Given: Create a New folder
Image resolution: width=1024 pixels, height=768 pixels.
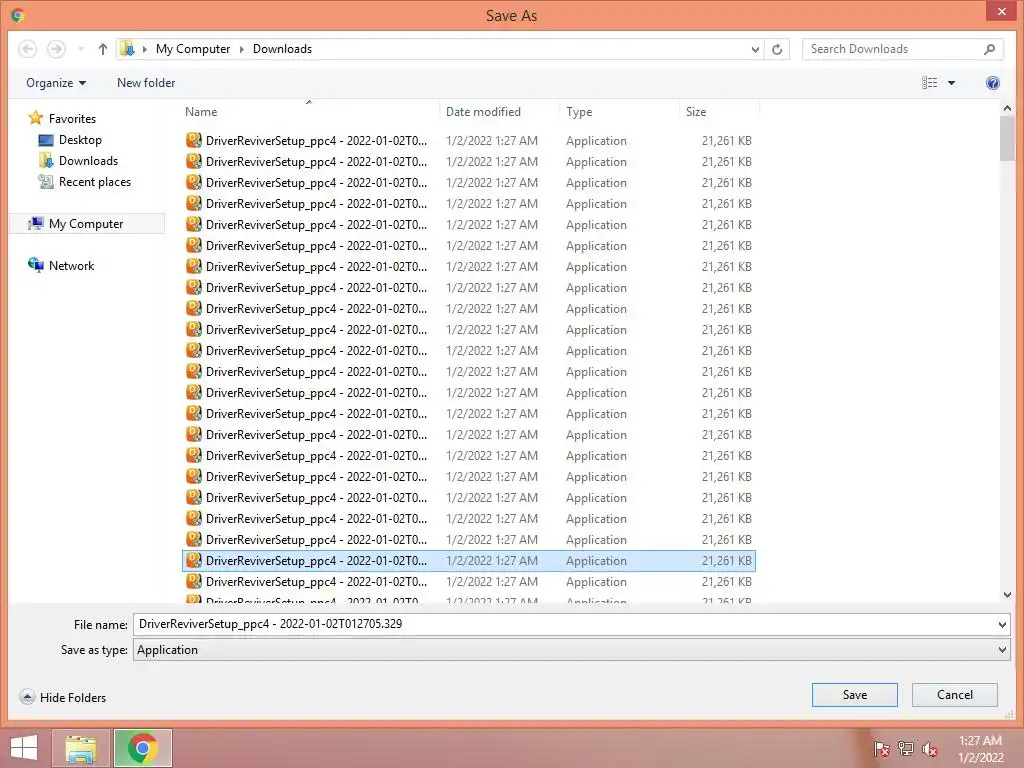Looking at the screenshot, I should click(x=146, y=83).
